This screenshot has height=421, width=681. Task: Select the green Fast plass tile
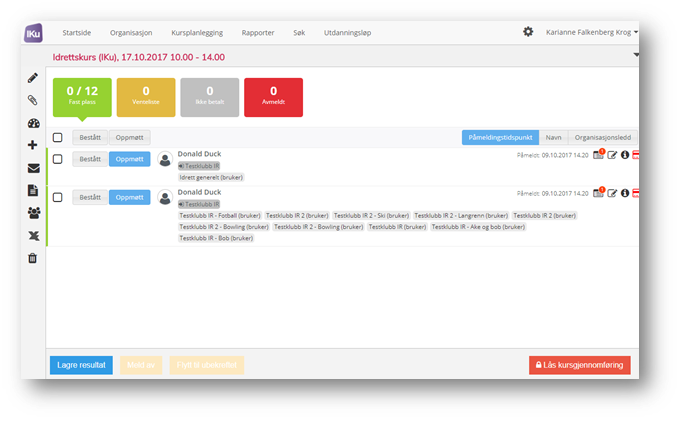click(x=82, y=97)
